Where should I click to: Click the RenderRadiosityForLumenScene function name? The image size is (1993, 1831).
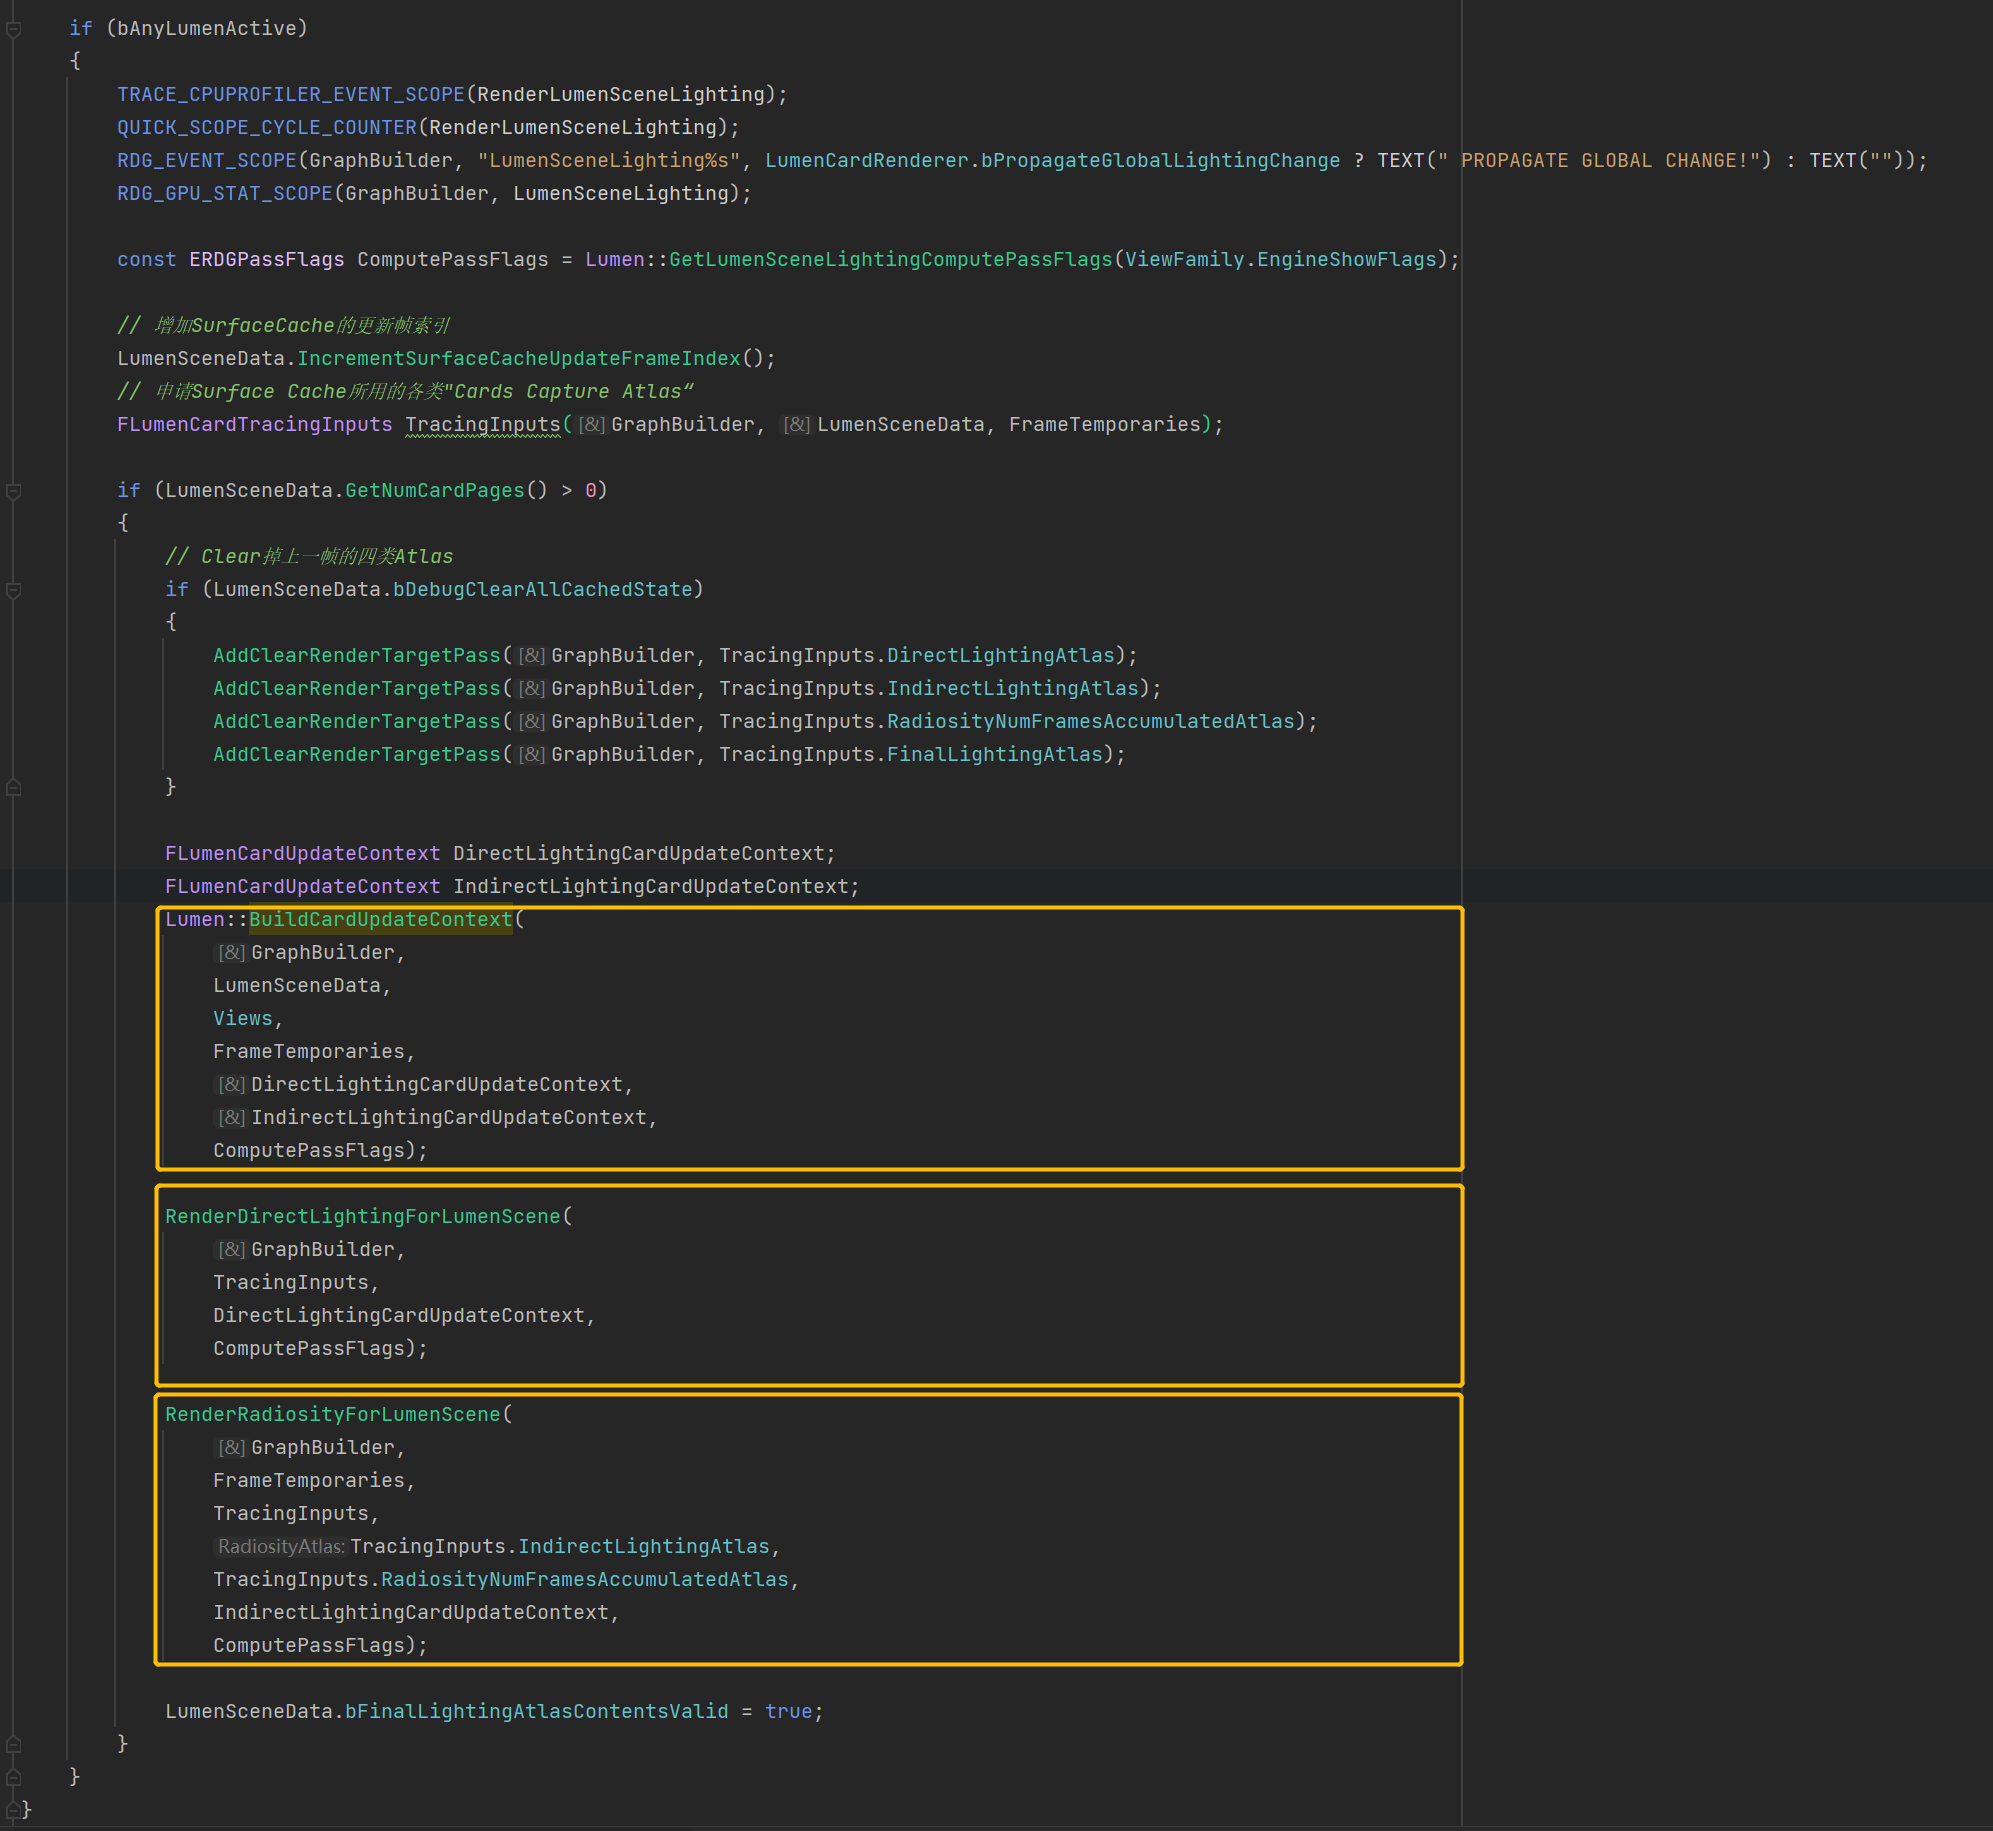tap(332, 1415)
